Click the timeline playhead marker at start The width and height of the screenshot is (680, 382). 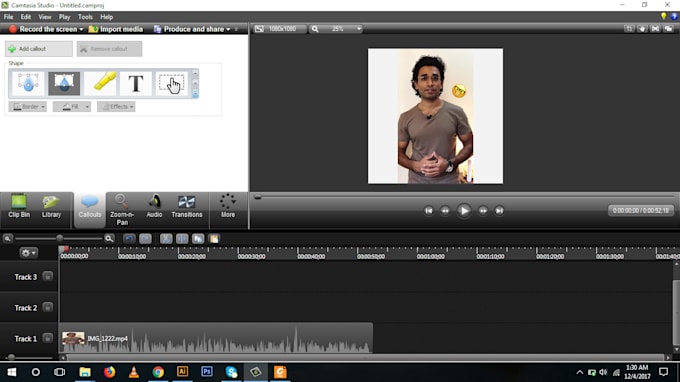[x=64, y=249]
